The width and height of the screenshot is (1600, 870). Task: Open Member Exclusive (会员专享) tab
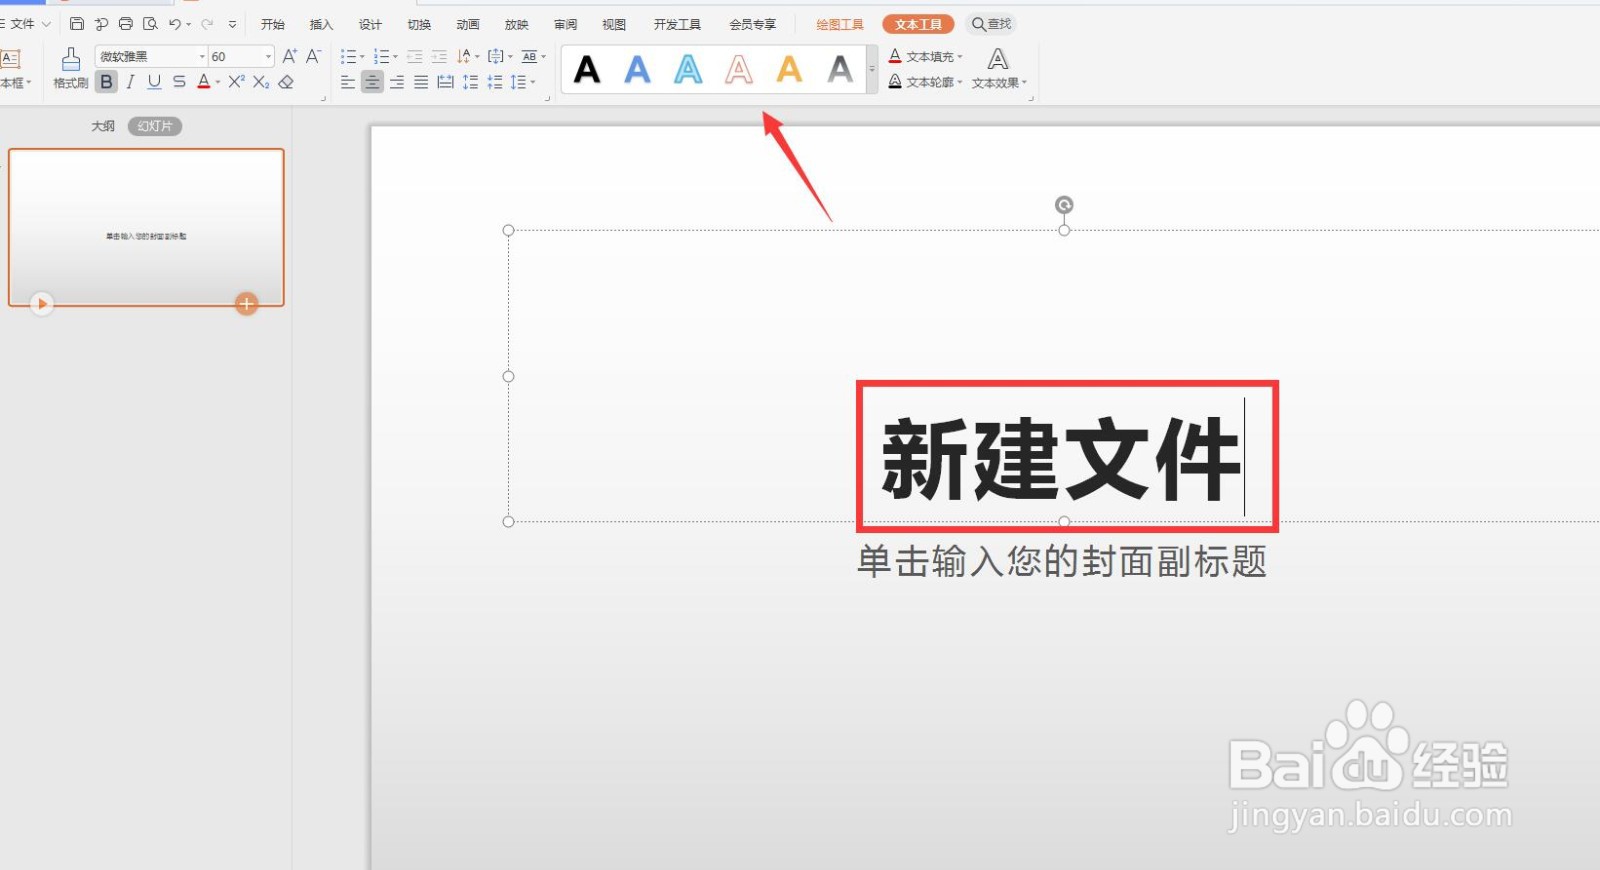pos(752,24)
